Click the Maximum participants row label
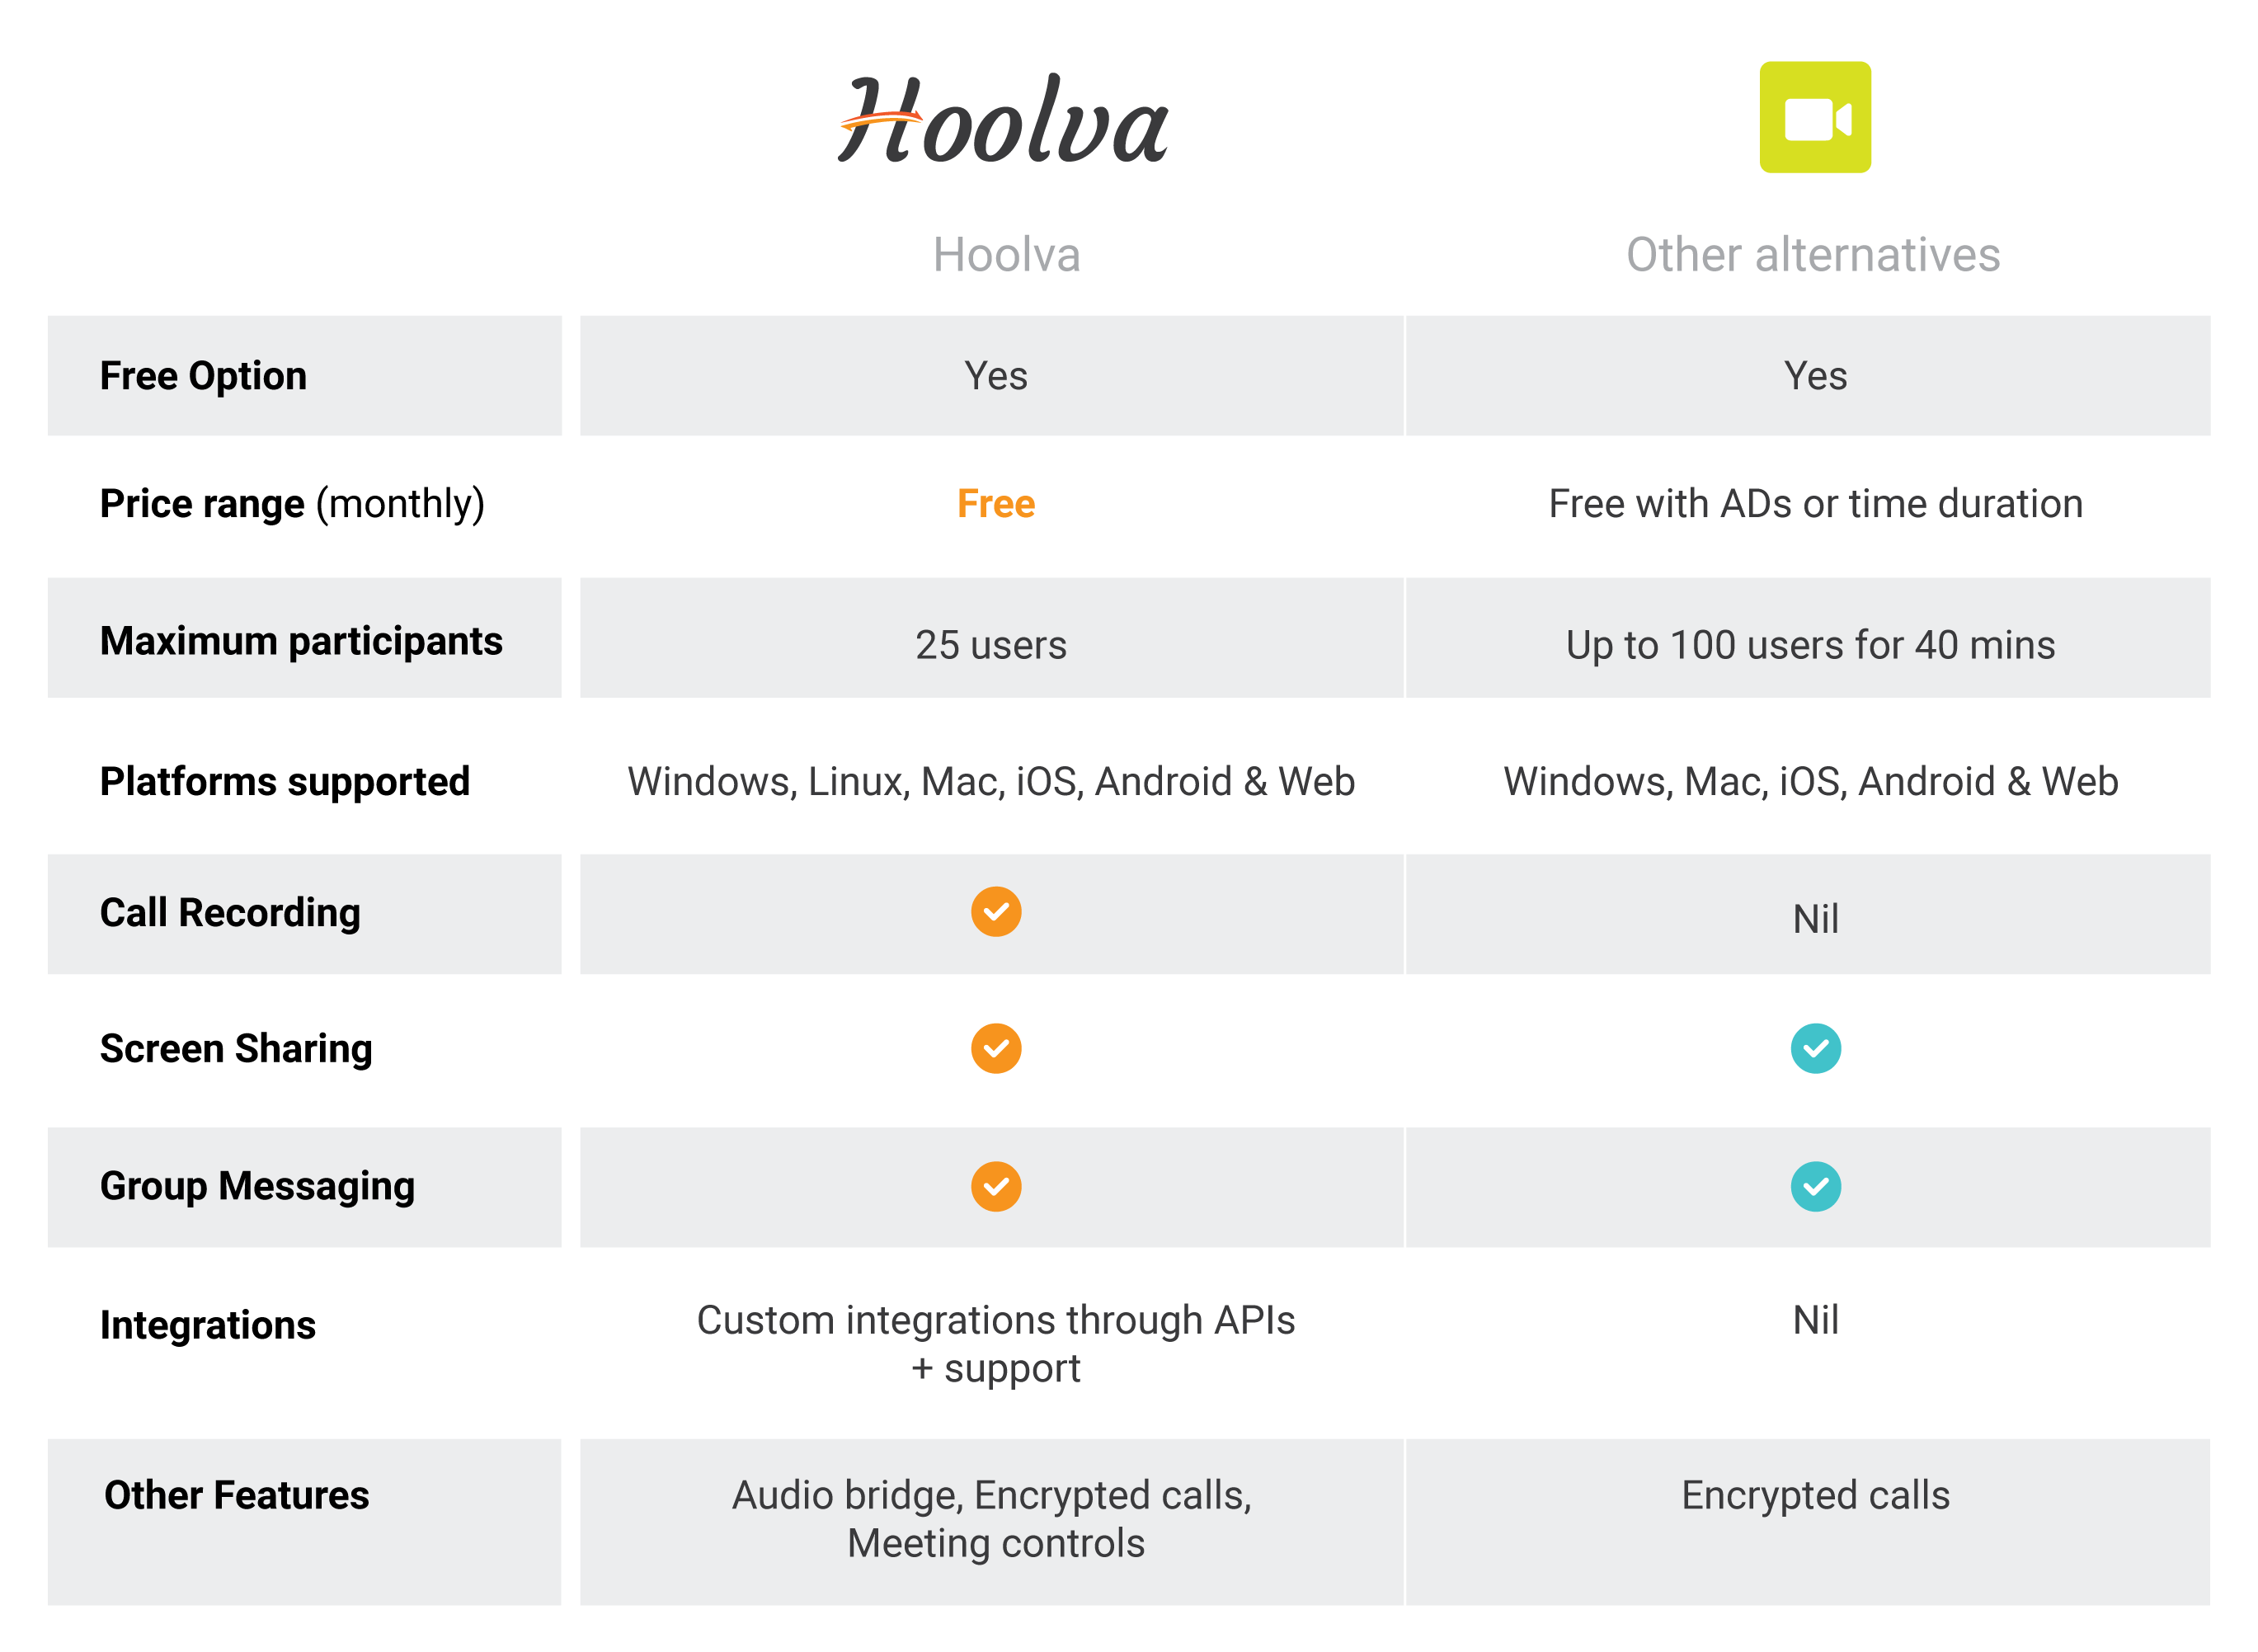The width and height of the screenshot is (2258, 1652). [301, 641]
